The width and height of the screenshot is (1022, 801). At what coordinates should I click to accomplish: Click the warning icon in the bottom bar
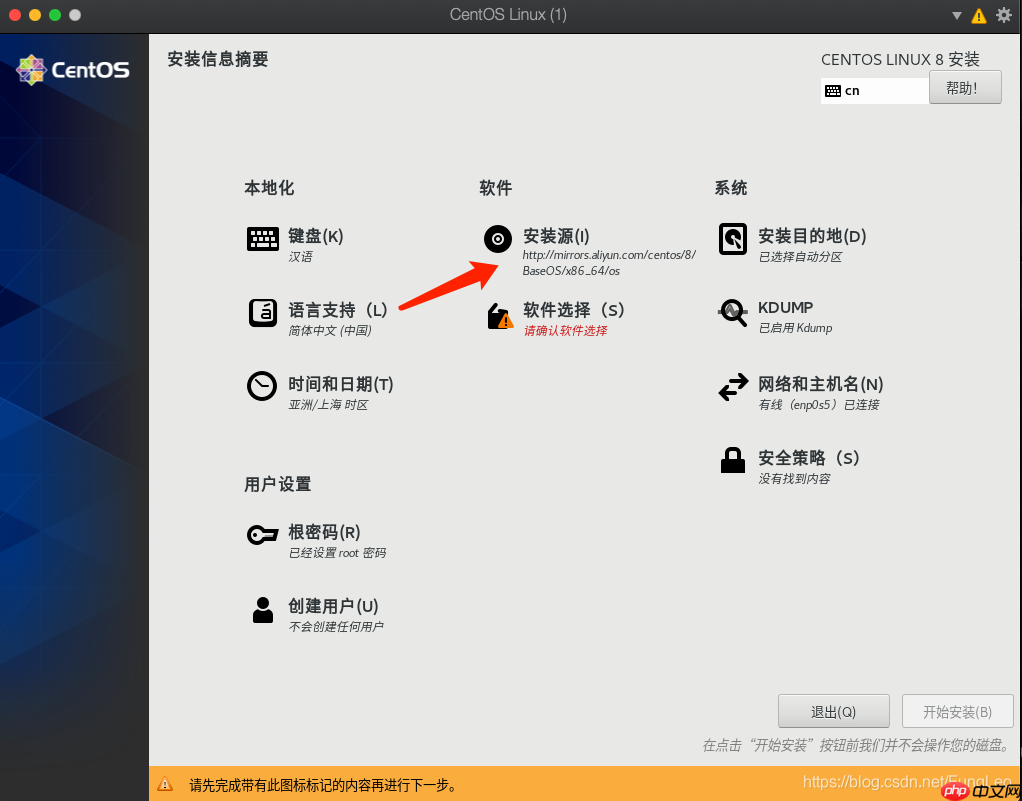click(x=165, y=784)
